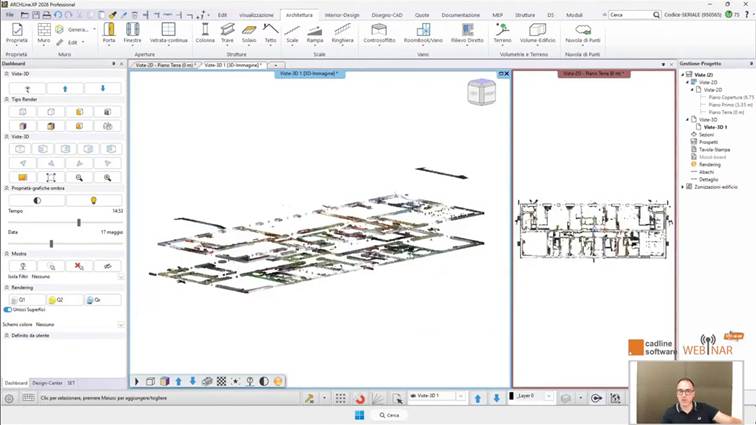Click the blue up arrow in Dashboard Viste 3D
The height and width of the screenshot is (425, 756).
(x=65, y=88)
